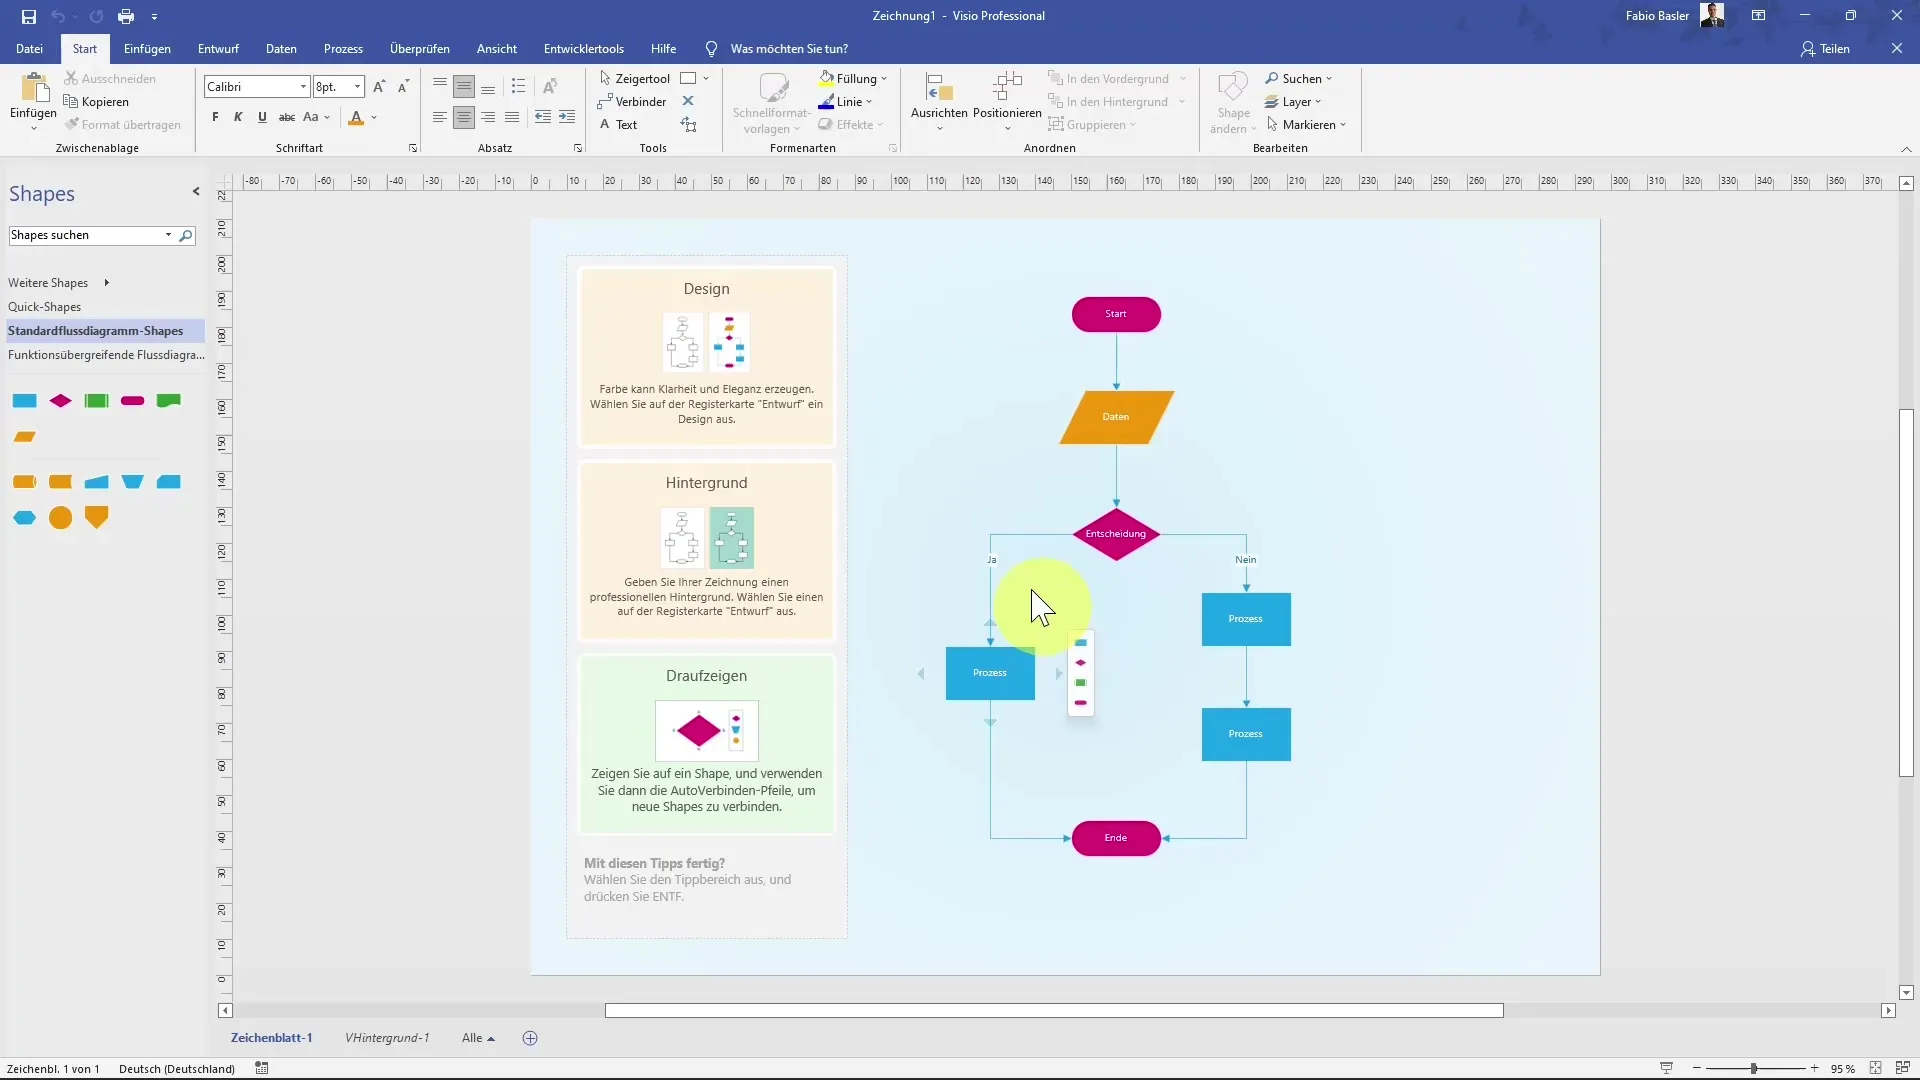
Task: Click the Kopieren button
Action: point(96,101)
